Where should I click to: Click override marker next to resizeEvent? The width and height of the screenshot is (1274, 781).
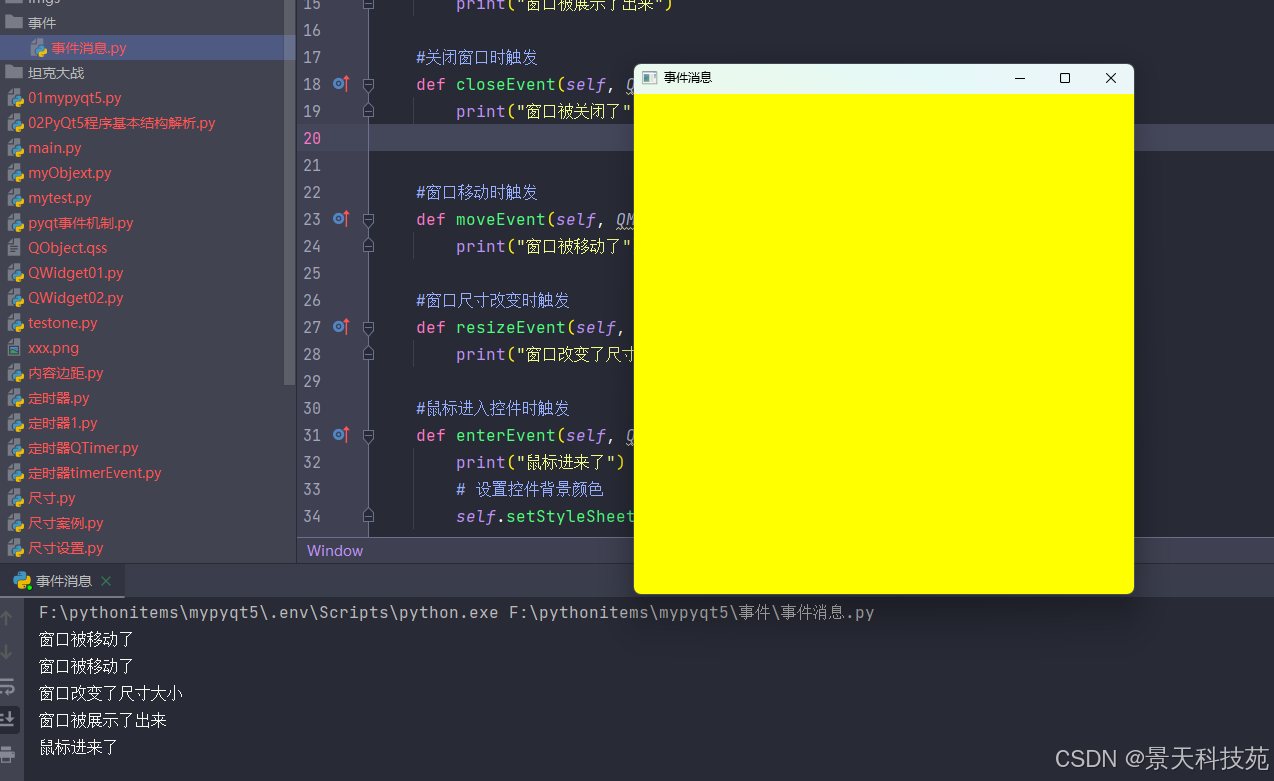pyautogui.click(x=341, y=327)
